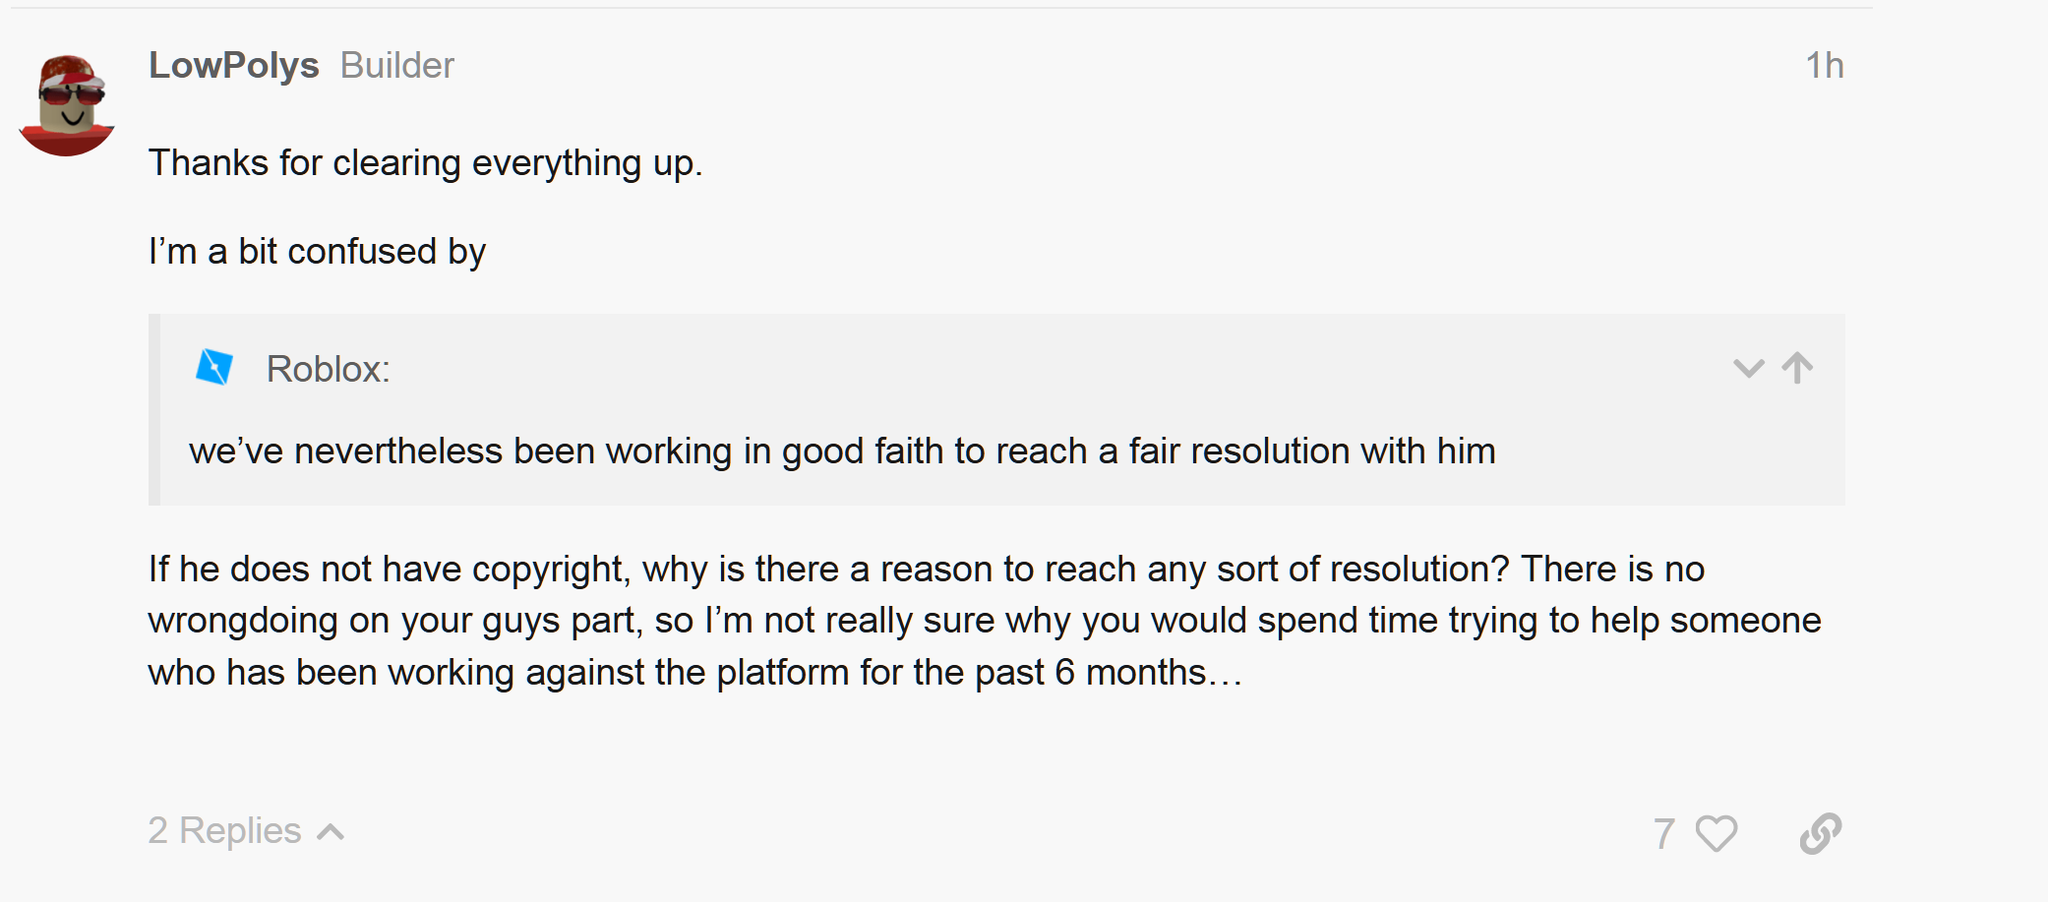This screenshot has width=2048, height=902.
Task: Copy post link with the chain icon
Action: (1821, 833)
